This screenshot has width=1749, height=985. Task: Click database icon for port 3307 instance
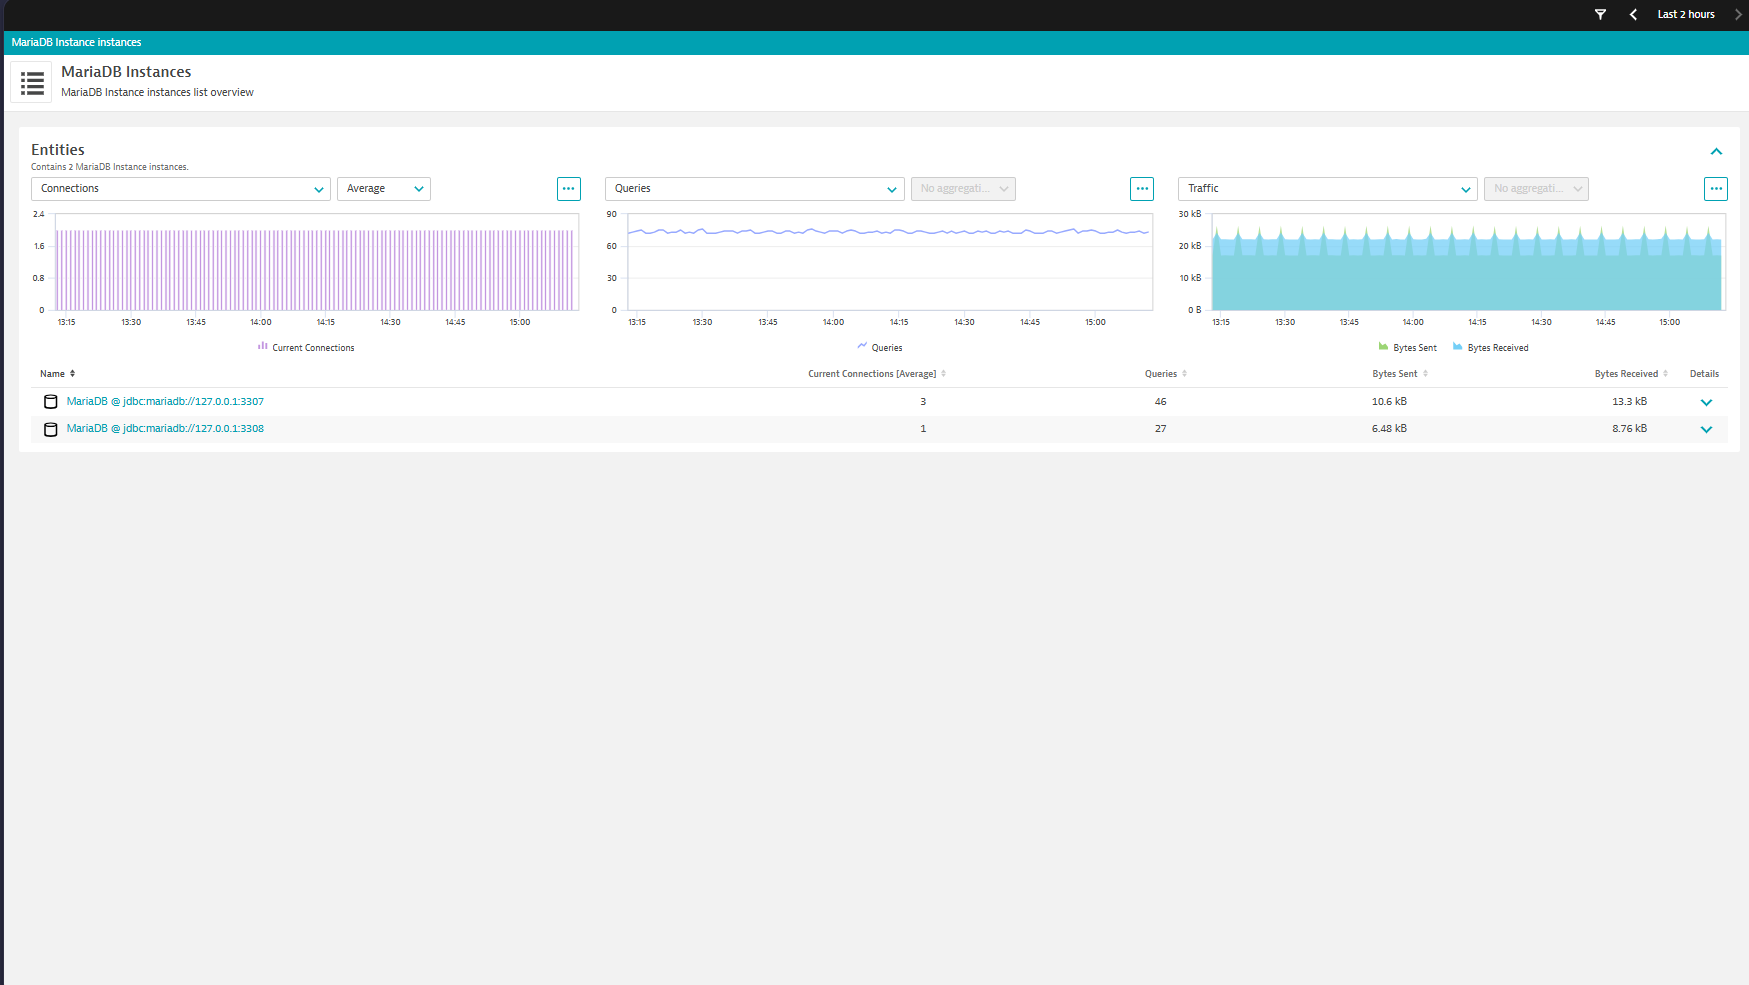pos(51,402)
